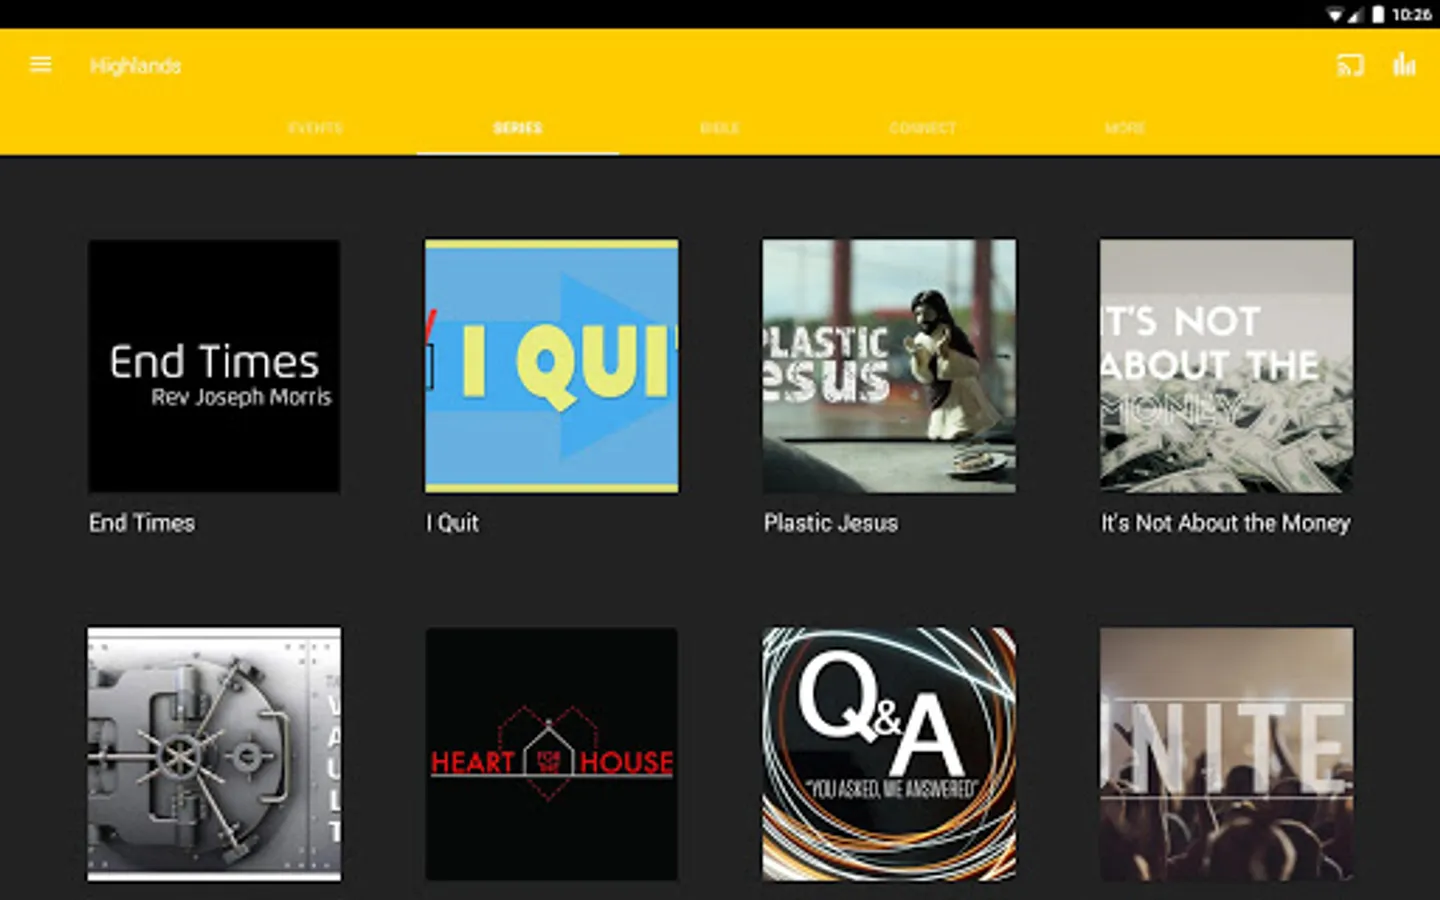The height and width of the screenshot is (900, 1440).
Task: Open the End Times series thumbnail
Action: pos(214,366)
